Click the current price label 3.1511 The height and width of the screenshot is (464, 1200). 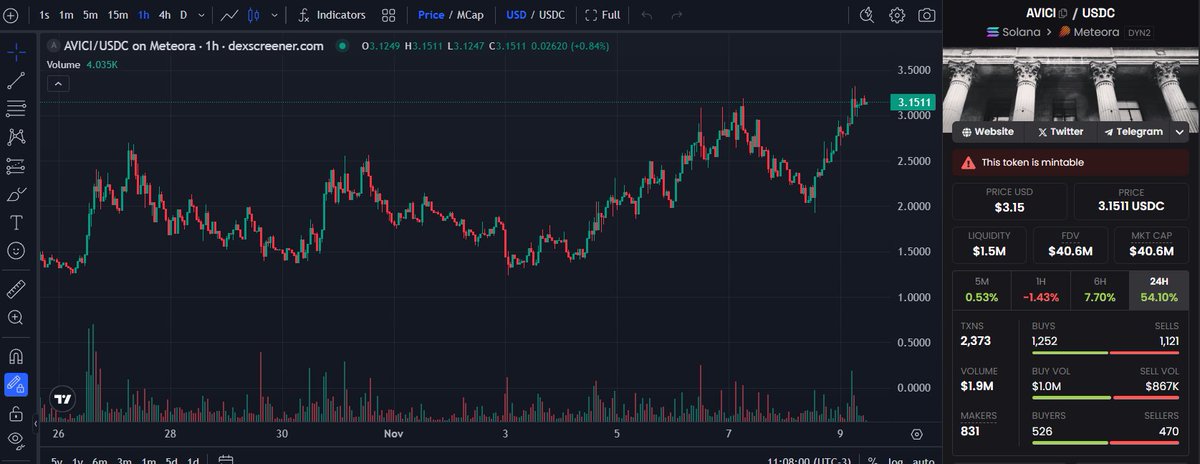[x=914, y=102]
